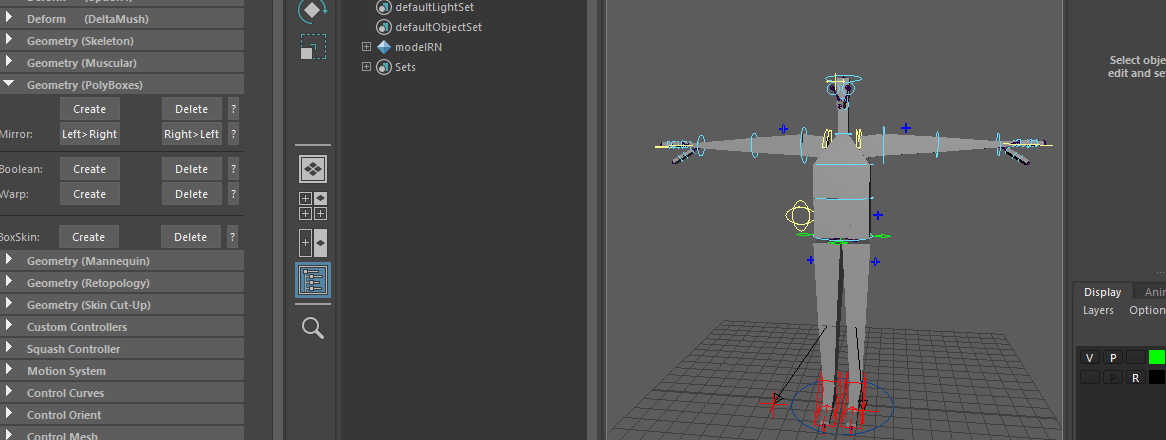Open help for the BoxSkin row
This screenshot has height=440, width=1166.
(233, 237)
